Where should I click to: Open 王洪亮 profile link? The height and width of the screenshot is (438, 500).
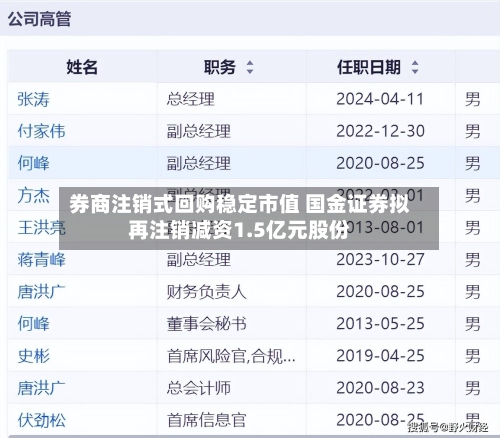point(41,227)
